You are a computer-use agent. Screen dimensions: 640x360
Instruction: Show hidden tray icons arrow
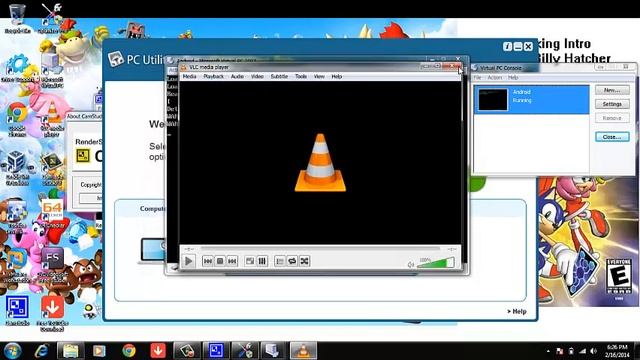(548, 351)
